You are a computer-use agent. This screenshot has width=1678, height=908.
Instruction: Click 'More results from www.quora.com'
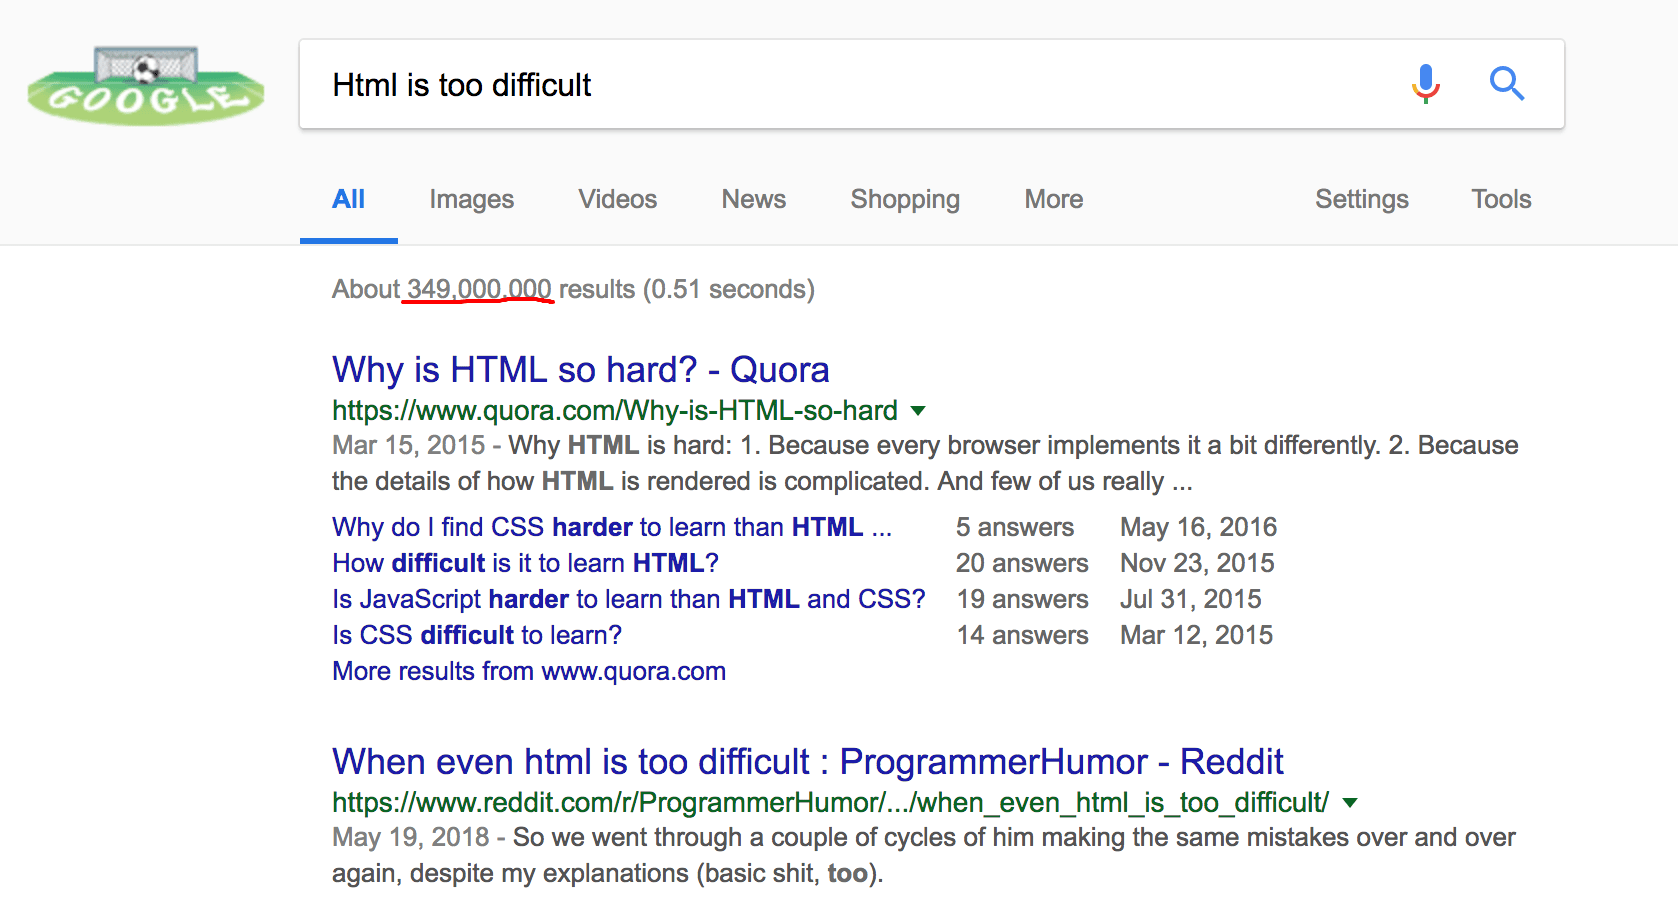click(x=529, y=671)
